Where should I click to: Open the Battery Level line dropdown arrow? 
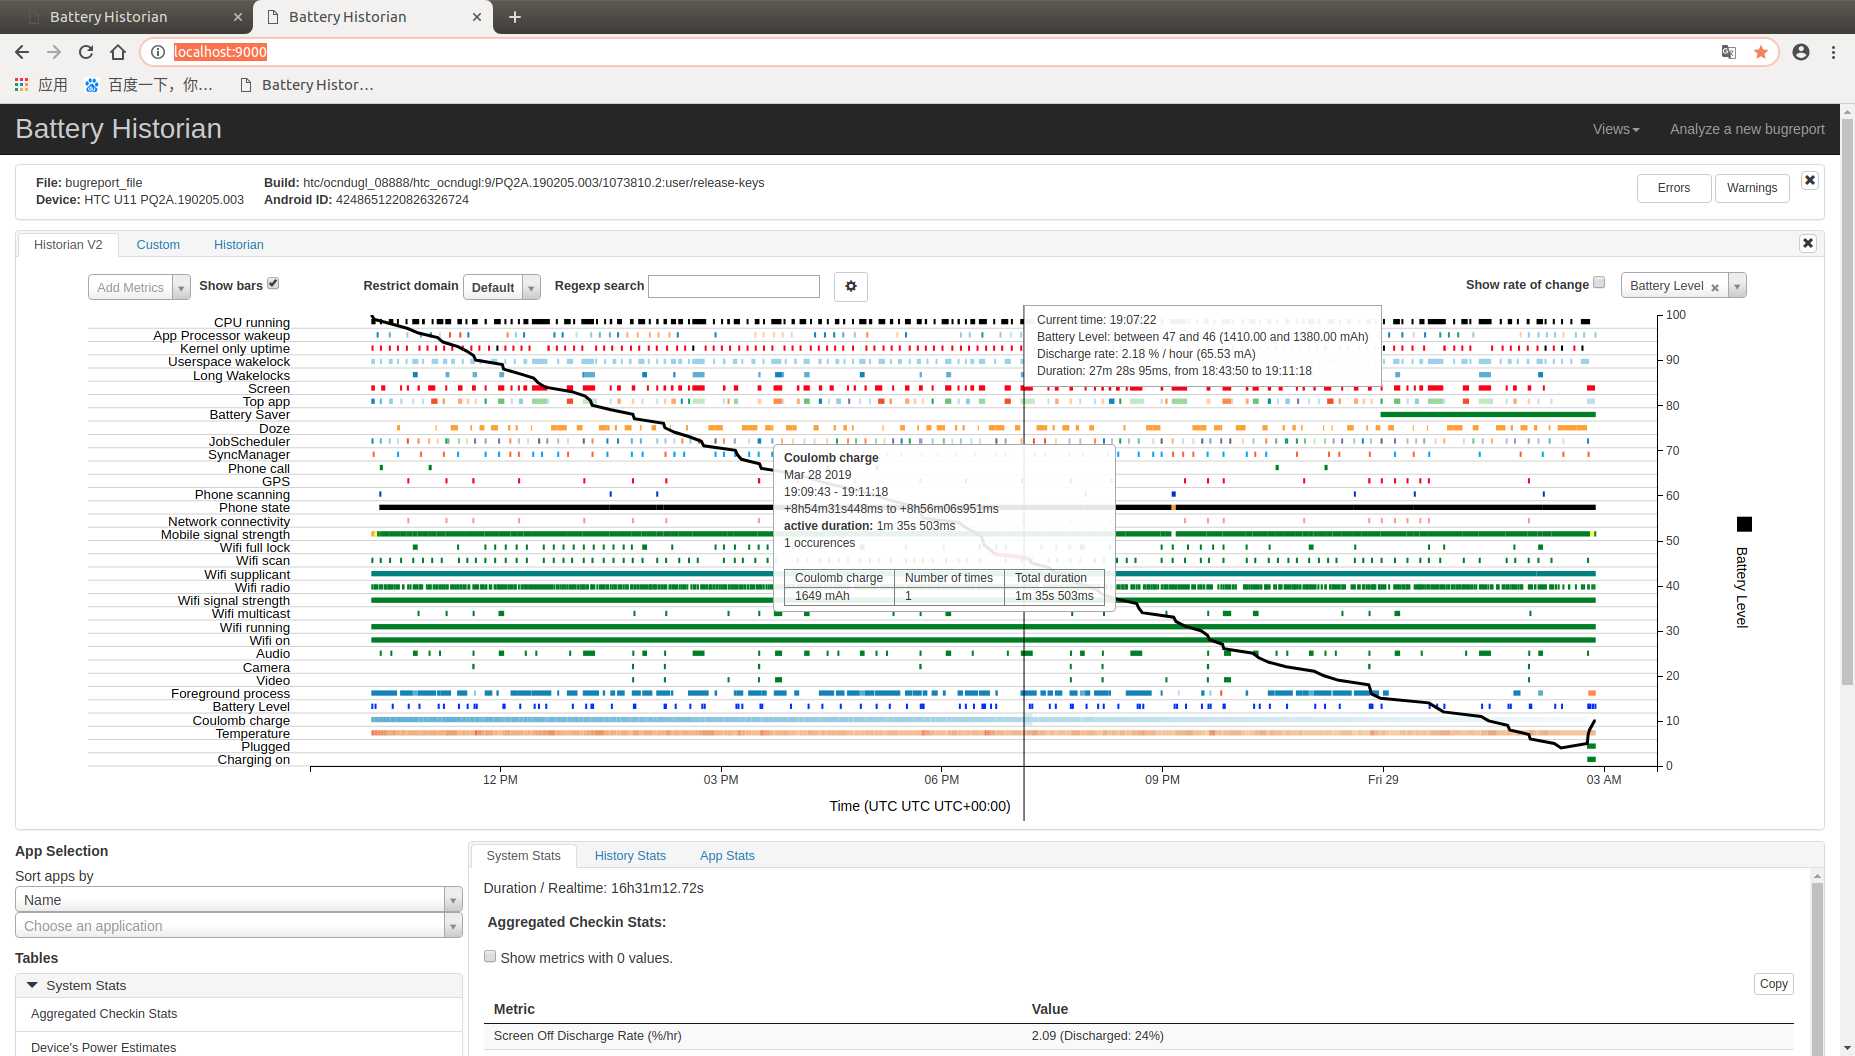1737,286
